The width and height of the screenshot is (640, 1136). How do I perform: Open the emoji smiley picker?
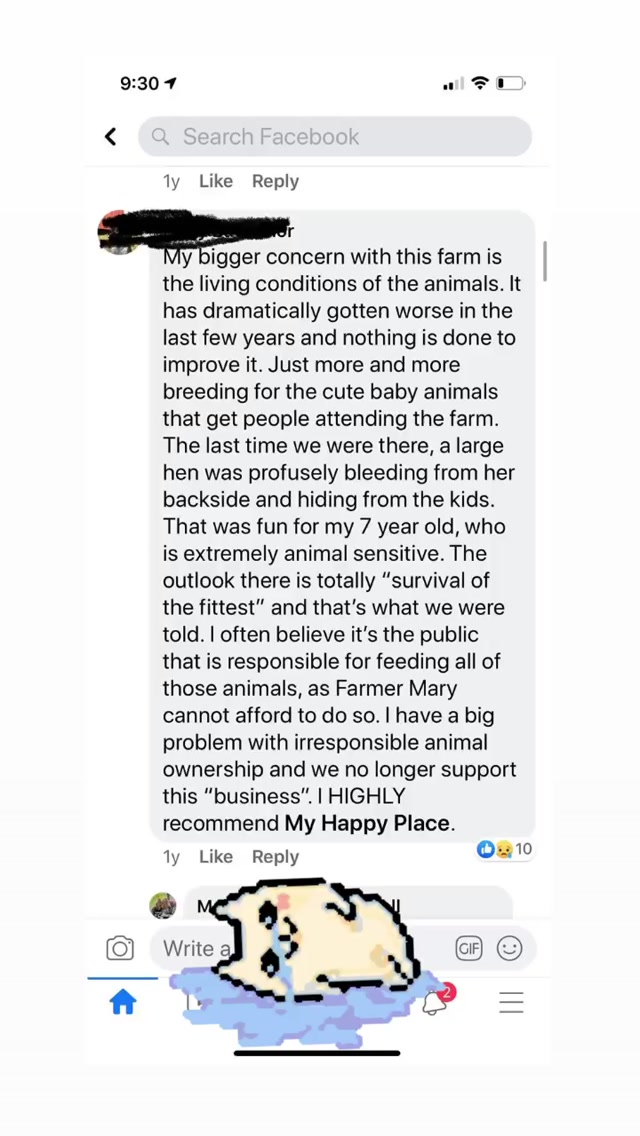(x=510, y=948)
